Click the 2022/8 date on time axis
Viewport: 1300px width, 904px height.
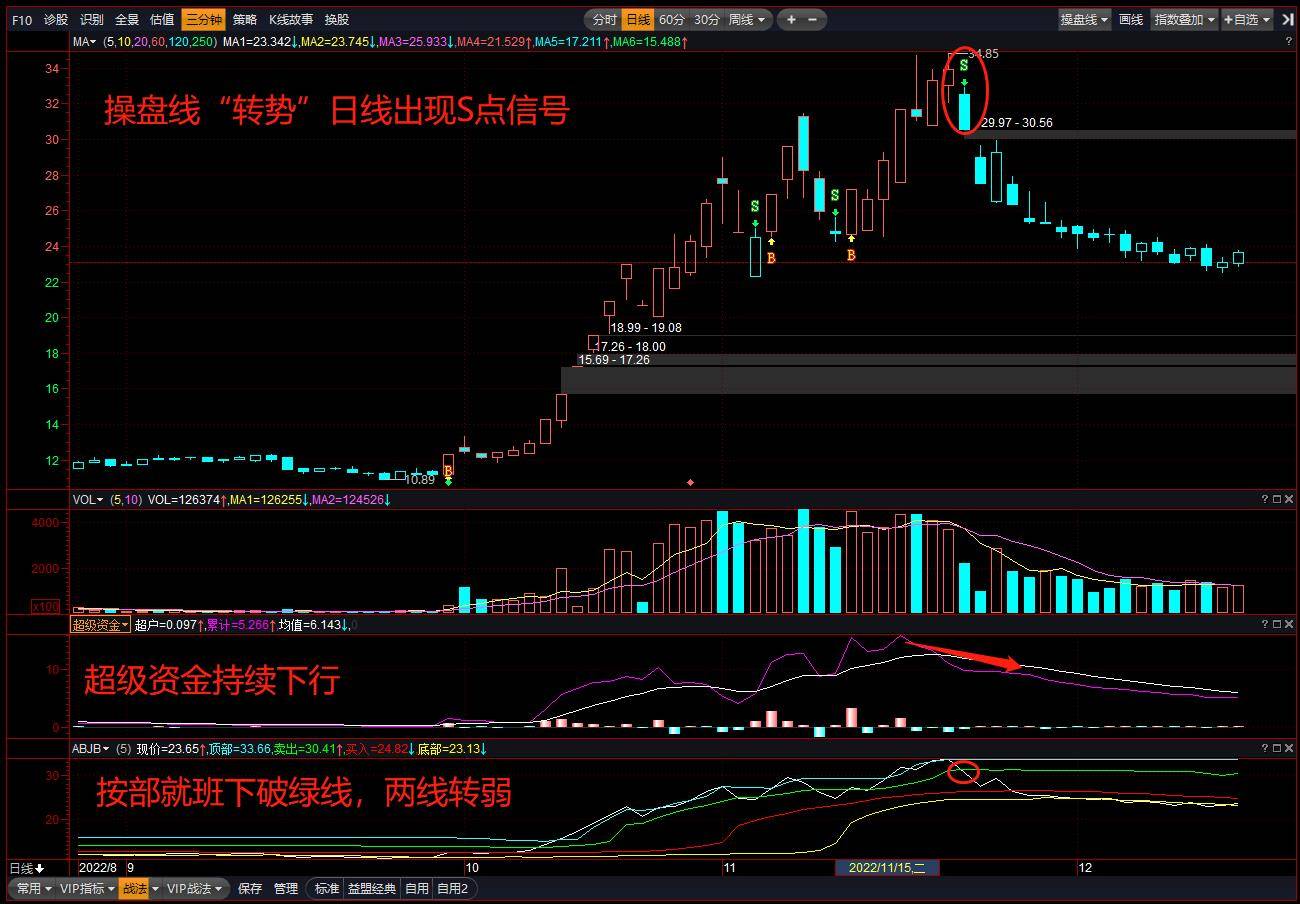tap(97, 868)
